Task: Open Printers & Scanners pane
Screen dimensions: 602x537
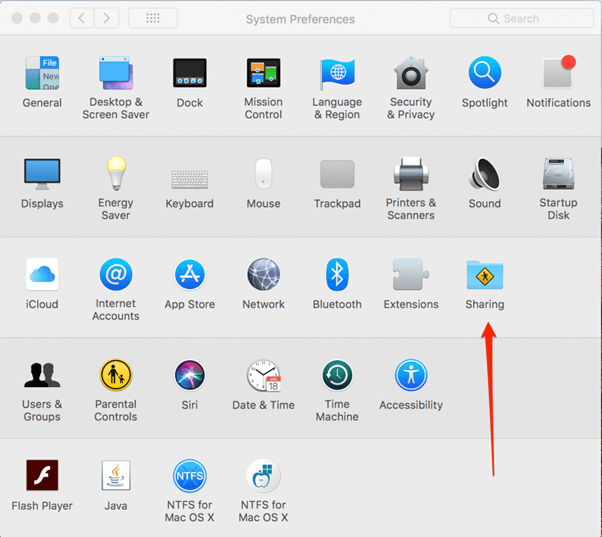Action: [x=411, y=174]
